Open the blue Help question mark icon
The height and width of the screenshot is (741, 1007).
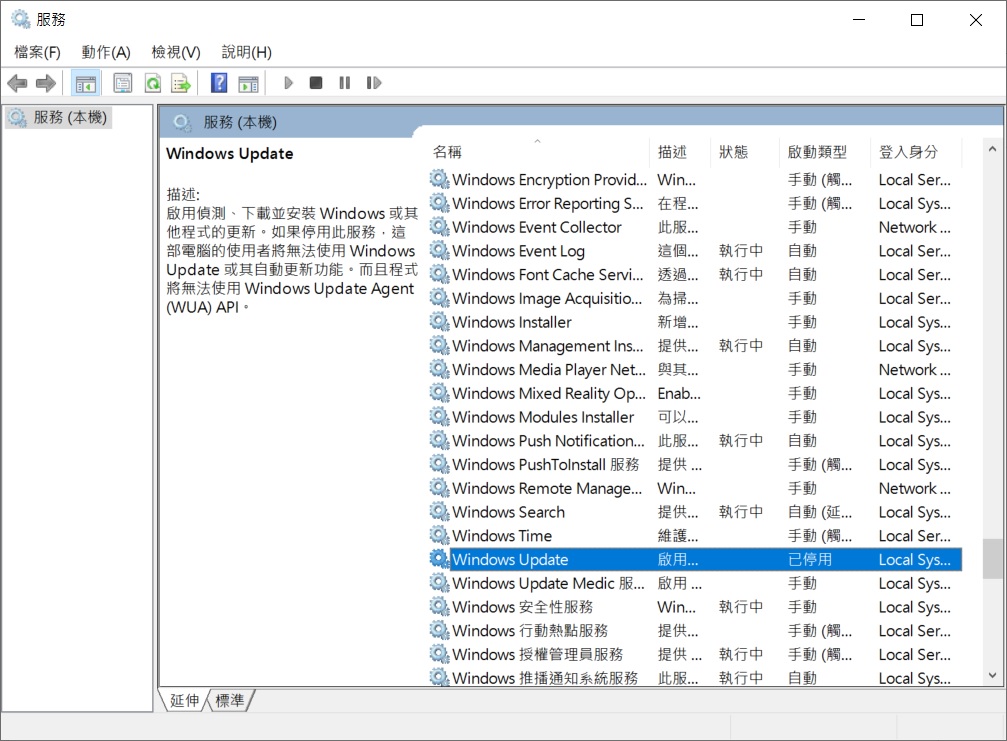pos(219,83)
